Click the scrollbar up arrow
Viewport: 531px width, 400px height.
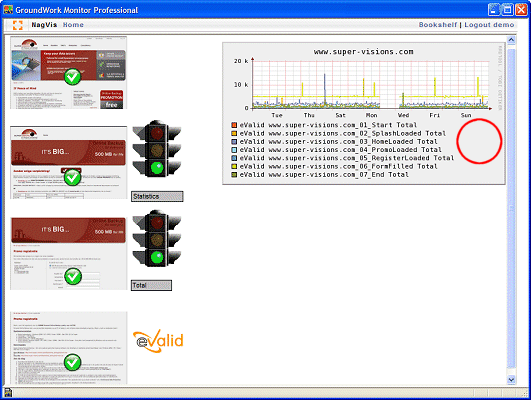[x=511, y=40]
